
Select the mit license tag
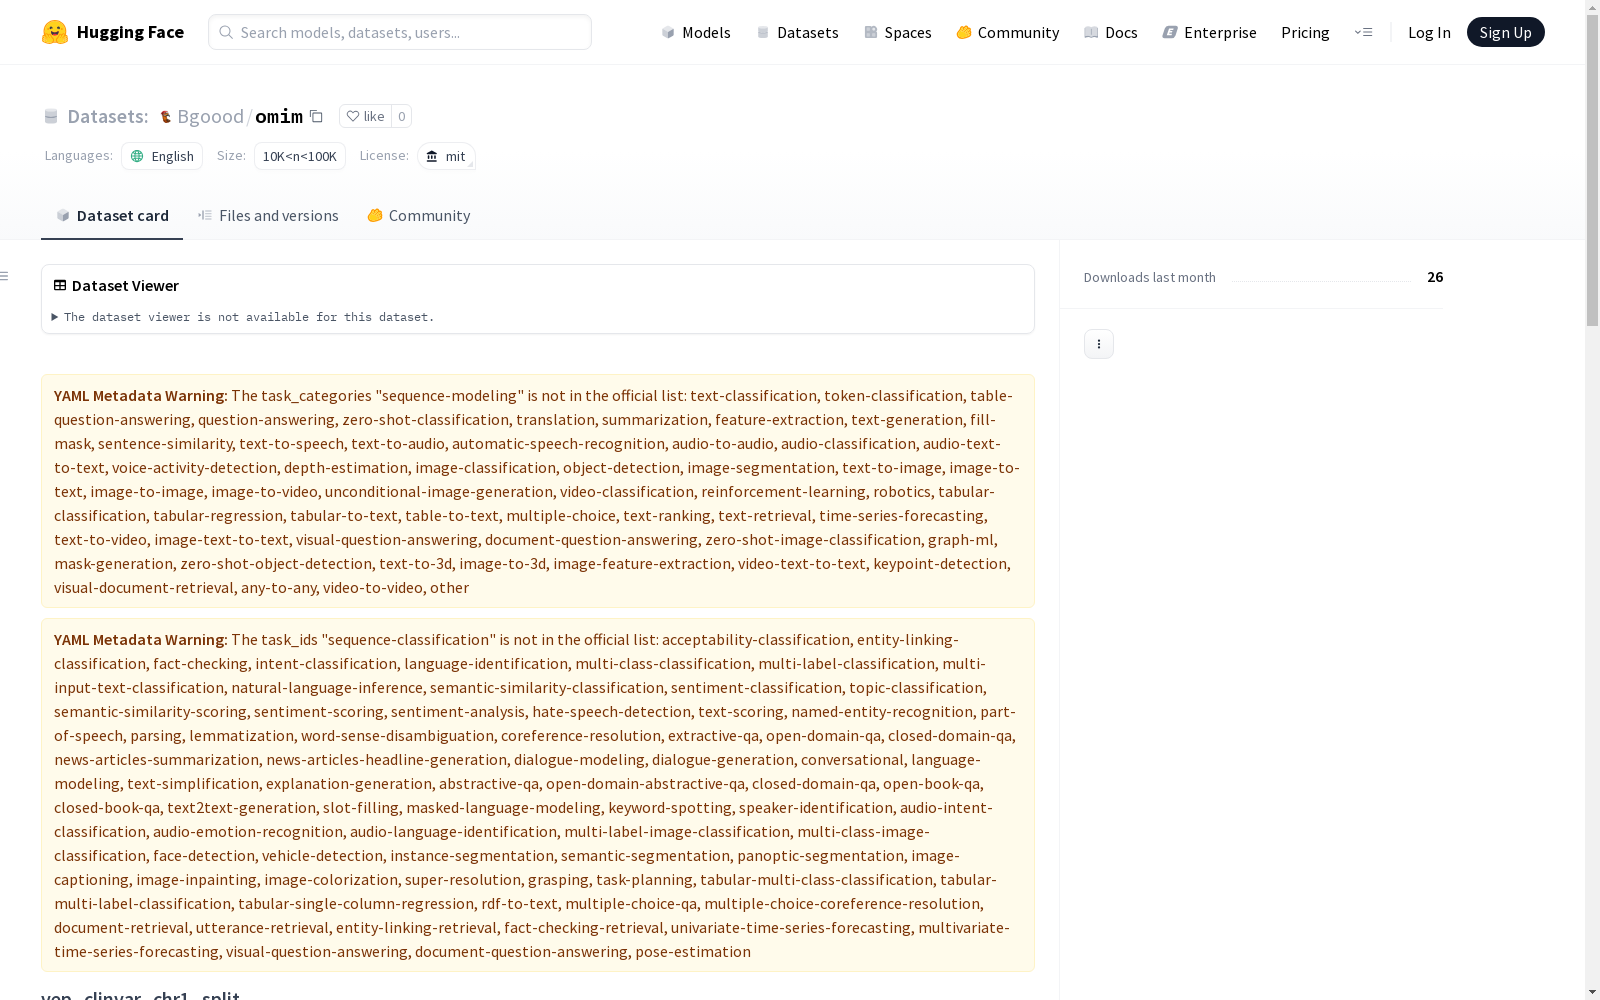click(x=446, y=156)
